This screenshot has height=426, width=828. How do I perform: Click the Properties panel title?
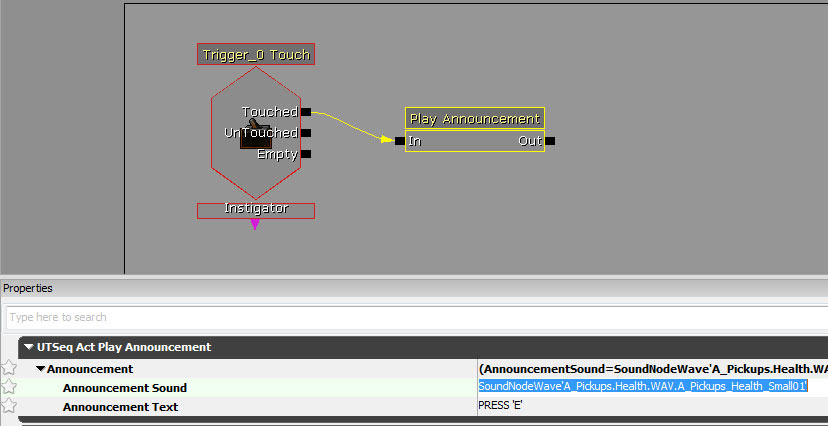pos(28,288)
